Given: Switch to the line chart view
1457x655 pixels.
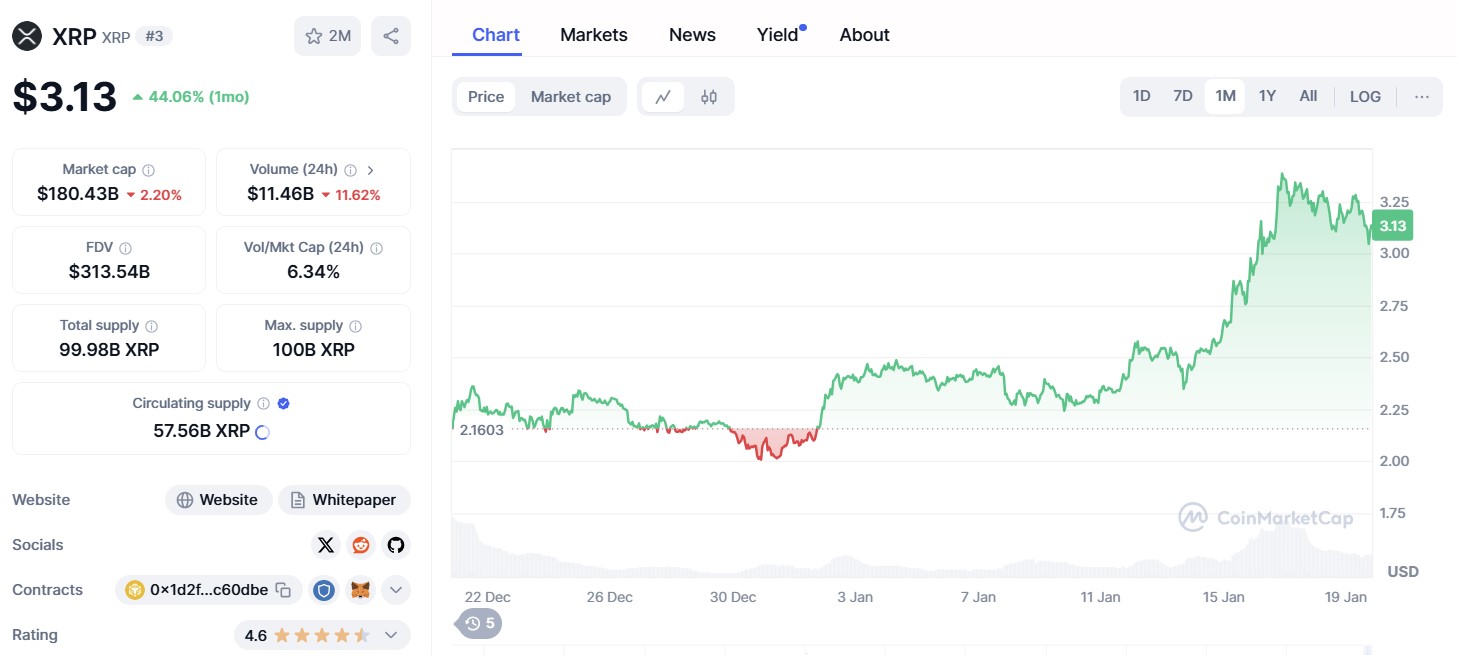Looking at the screenshot, I should point(663,97).
